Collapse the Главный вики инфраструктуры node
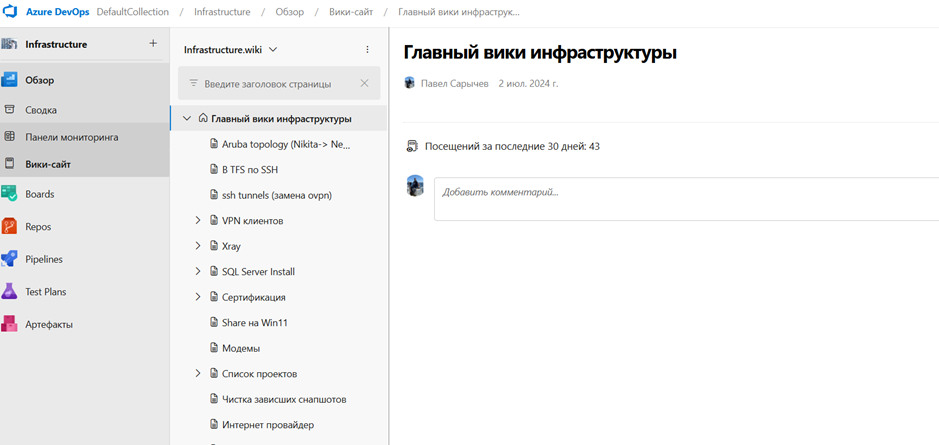This screenshot has height=445, width=939. [187, 119]
